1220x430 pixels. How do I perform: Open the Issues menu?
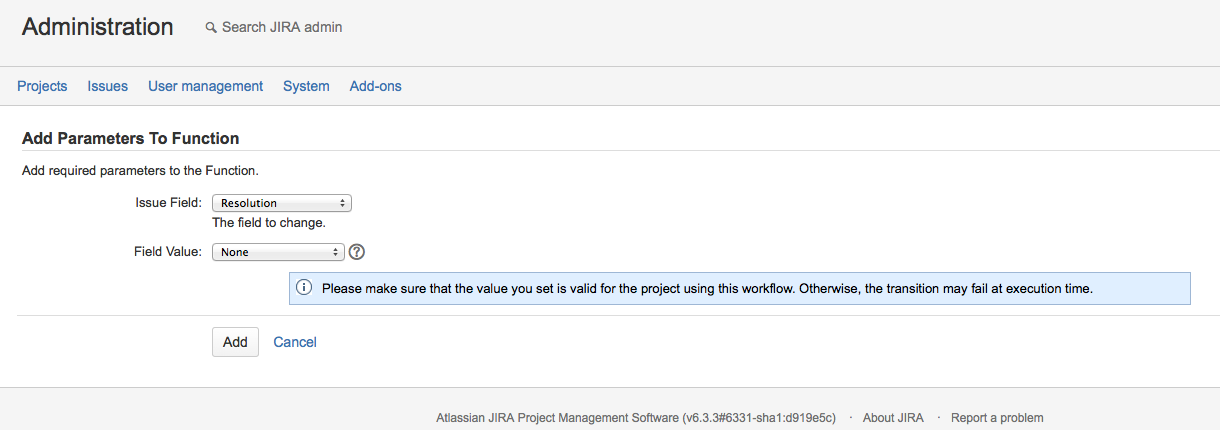[108, 86]
